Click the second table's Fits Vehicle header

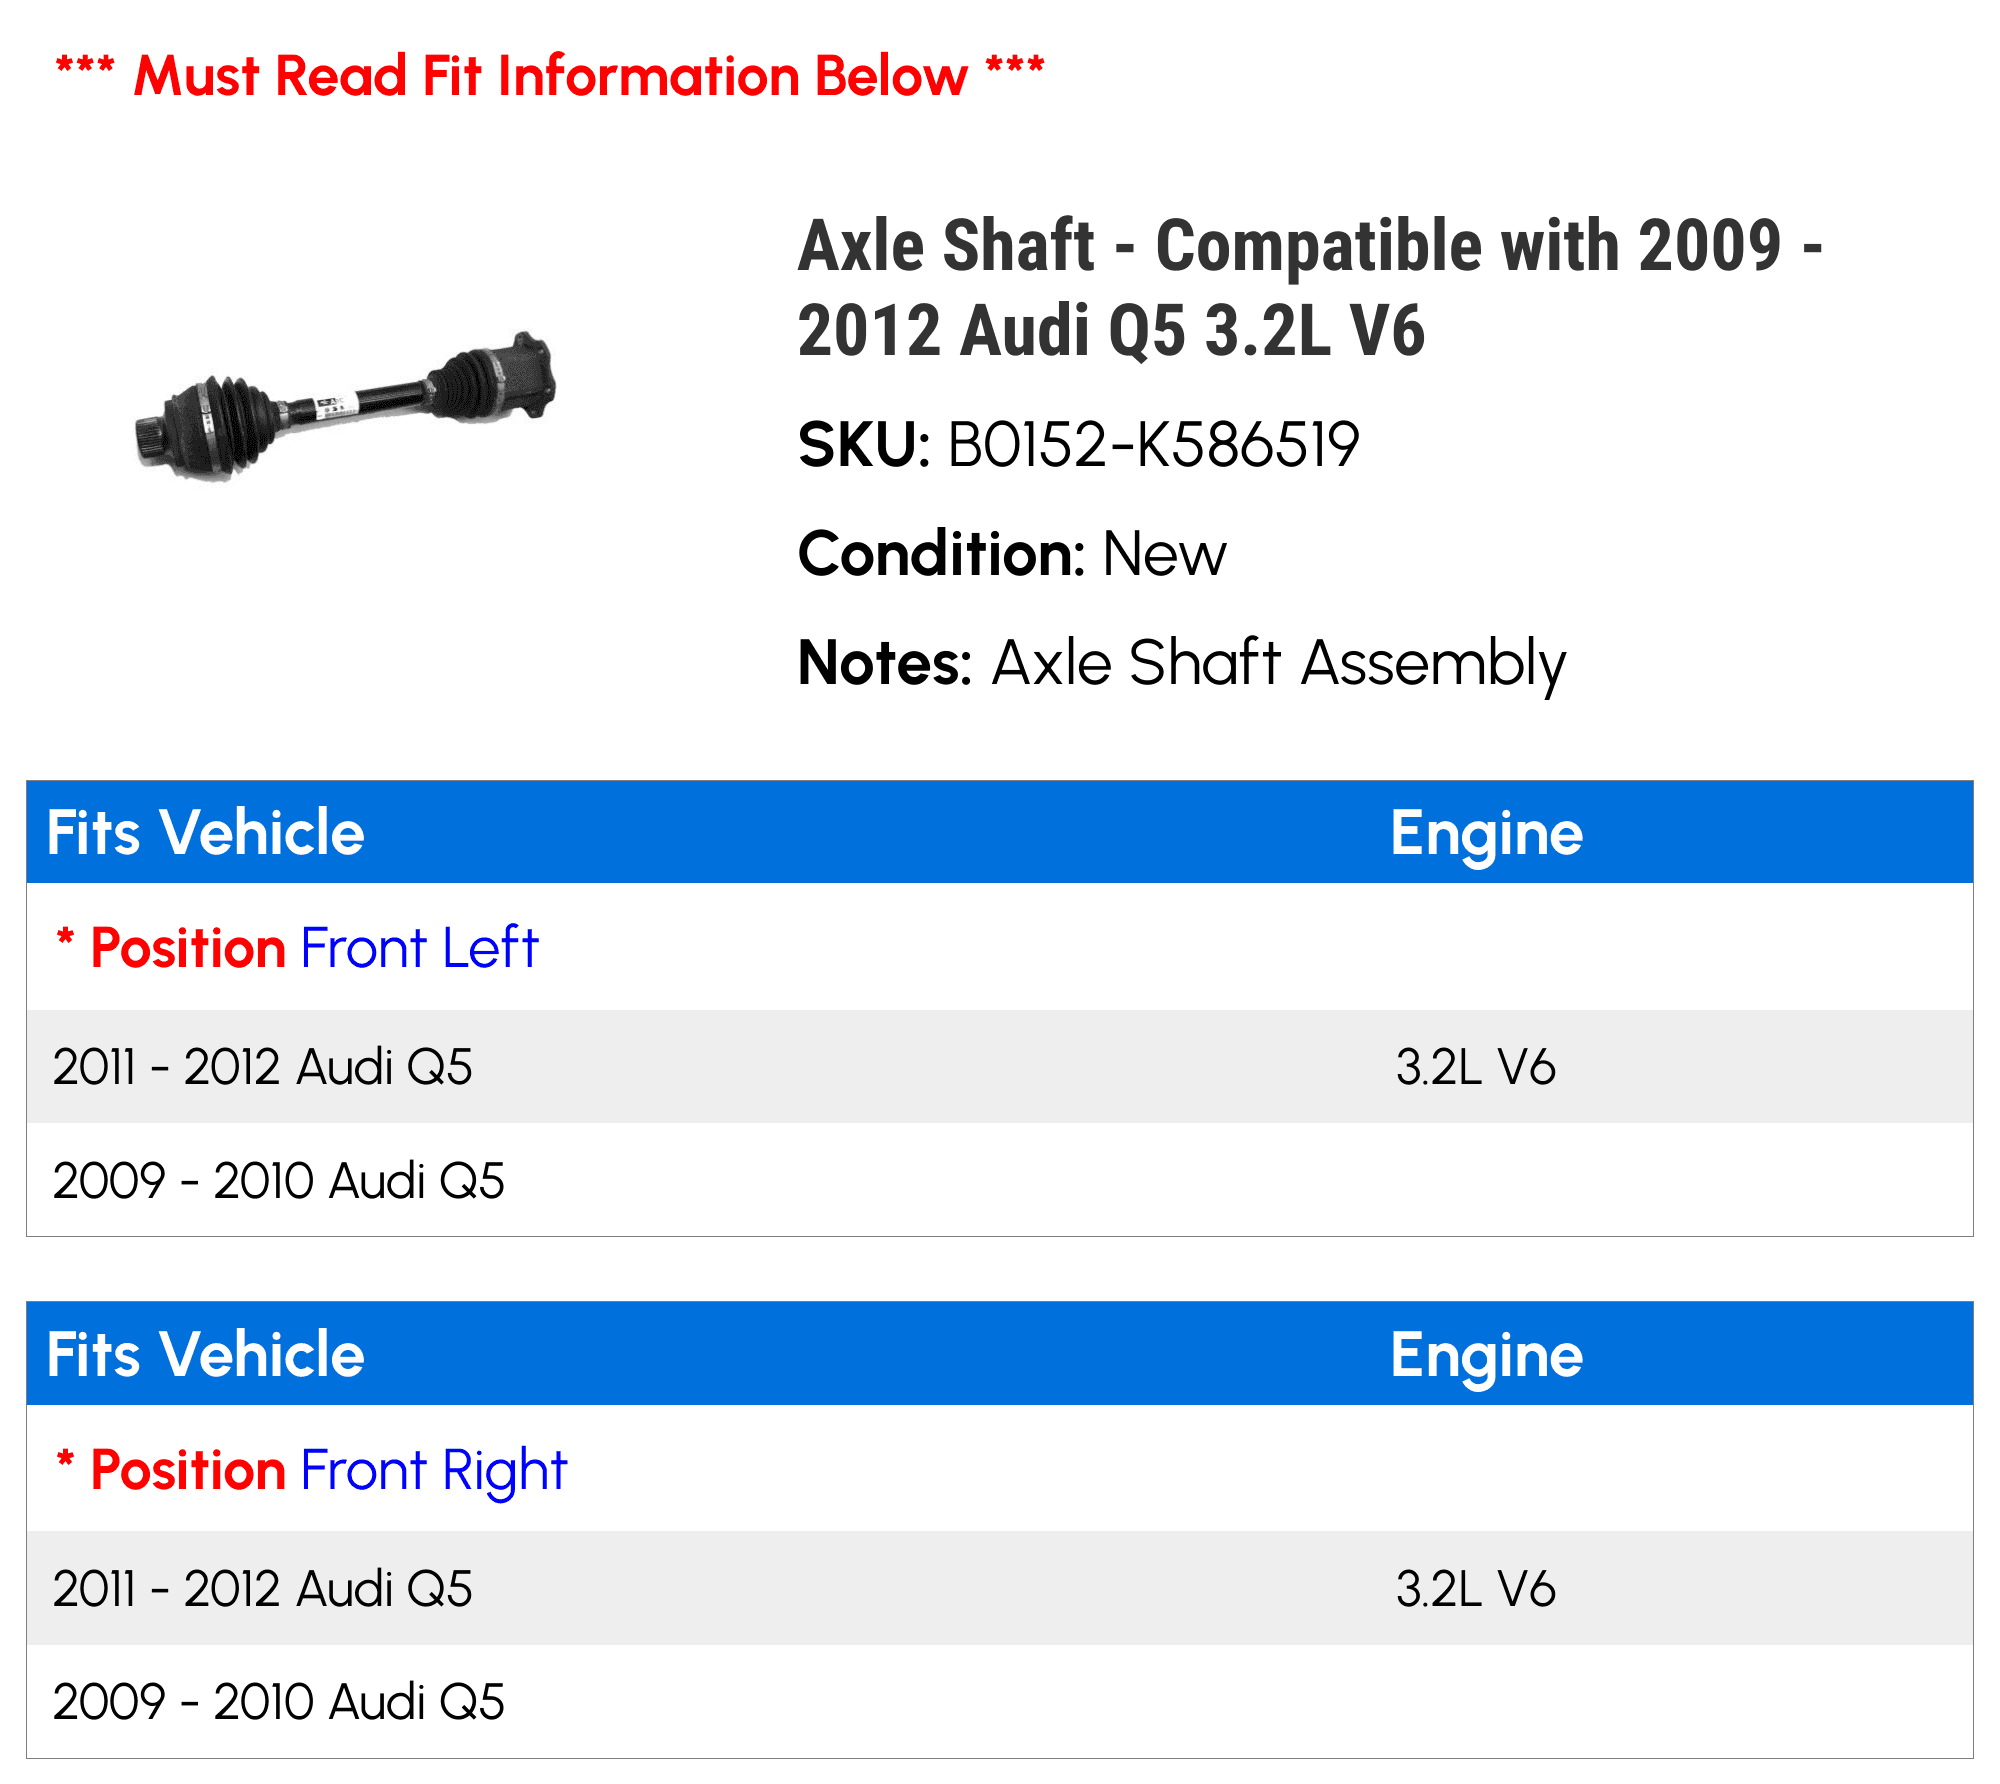[x=206, y=1355]
